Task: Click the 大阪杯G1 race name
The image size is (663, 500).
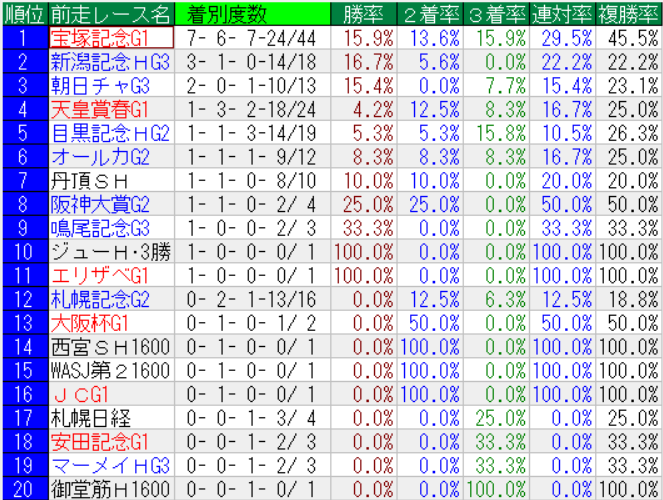Action: click(92, 322)
